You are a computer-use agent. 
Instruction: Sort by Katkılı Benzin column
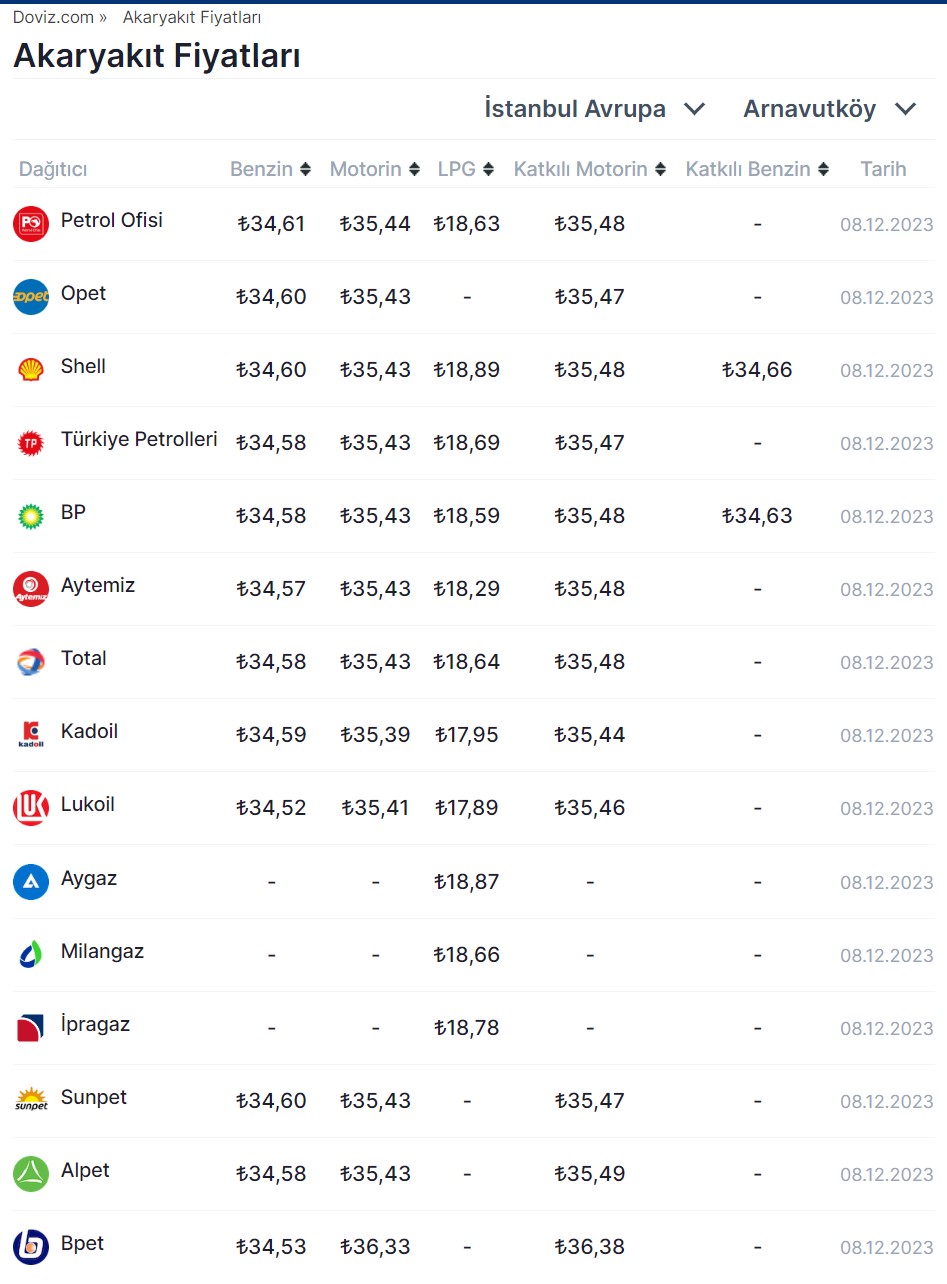[x=757, y=169]
